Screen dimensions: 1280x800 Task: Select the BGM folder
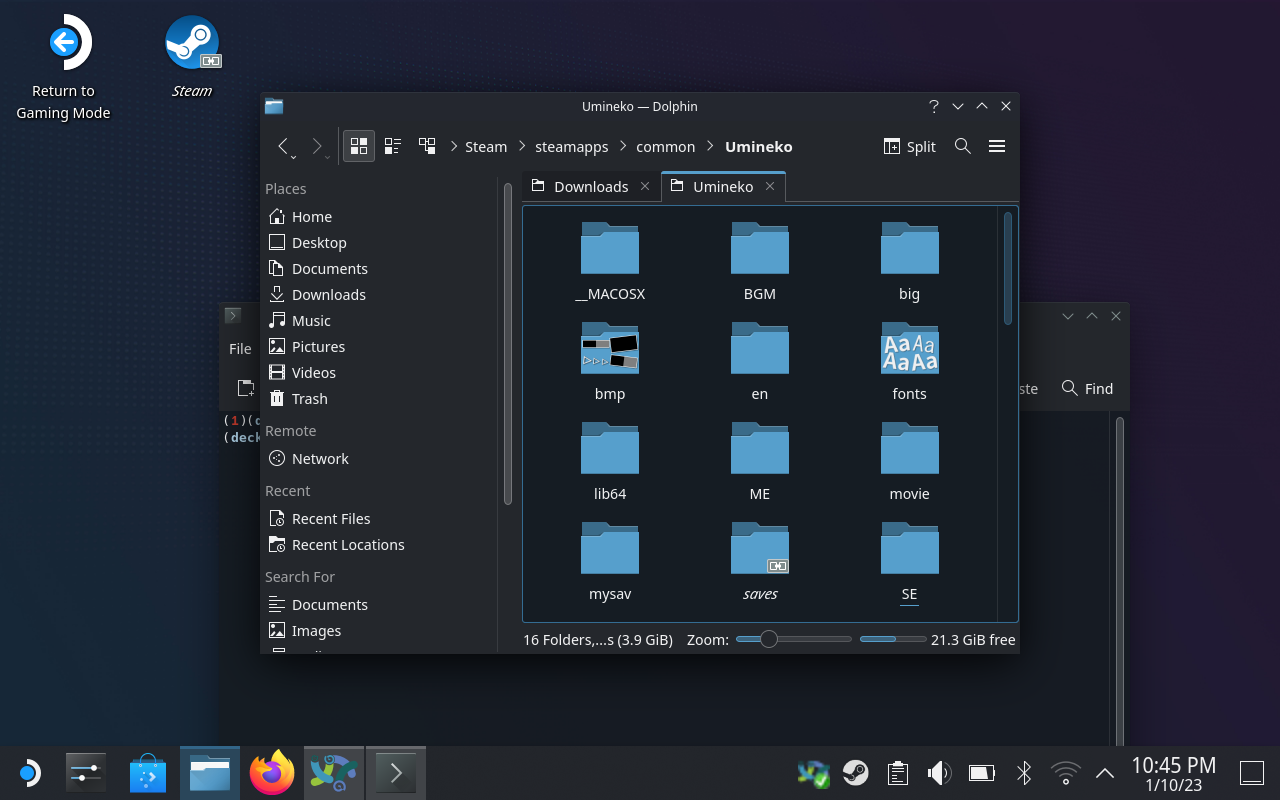point(760,261)
